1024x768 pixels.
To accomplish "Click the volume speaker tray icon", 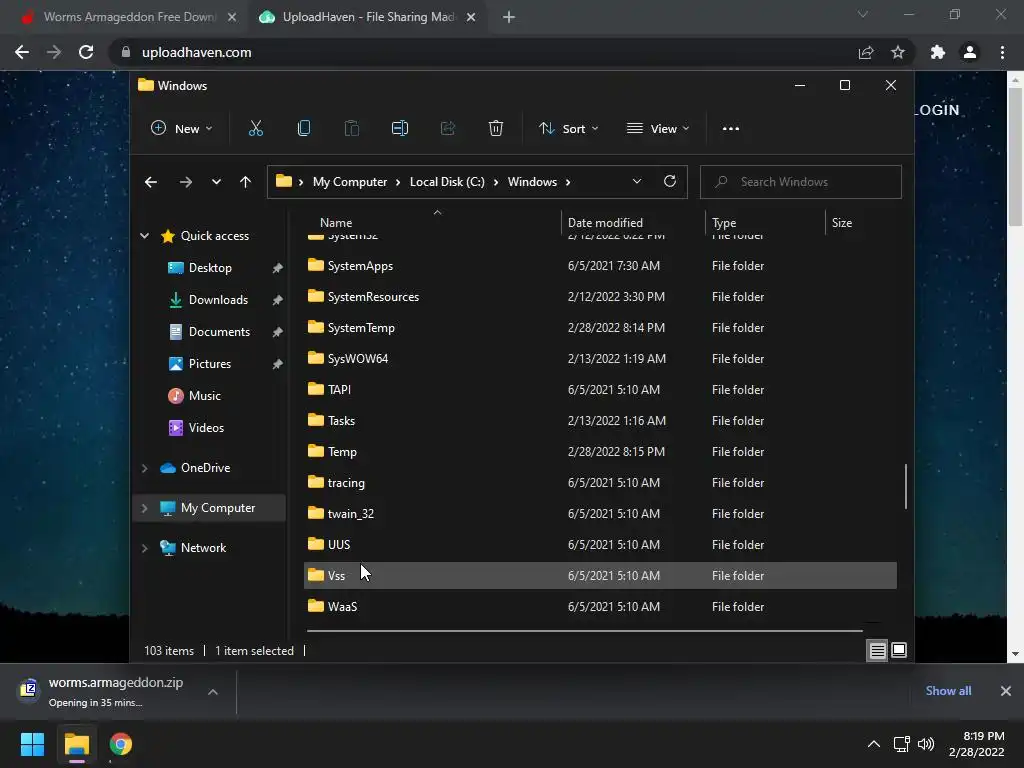I will 926,744.
